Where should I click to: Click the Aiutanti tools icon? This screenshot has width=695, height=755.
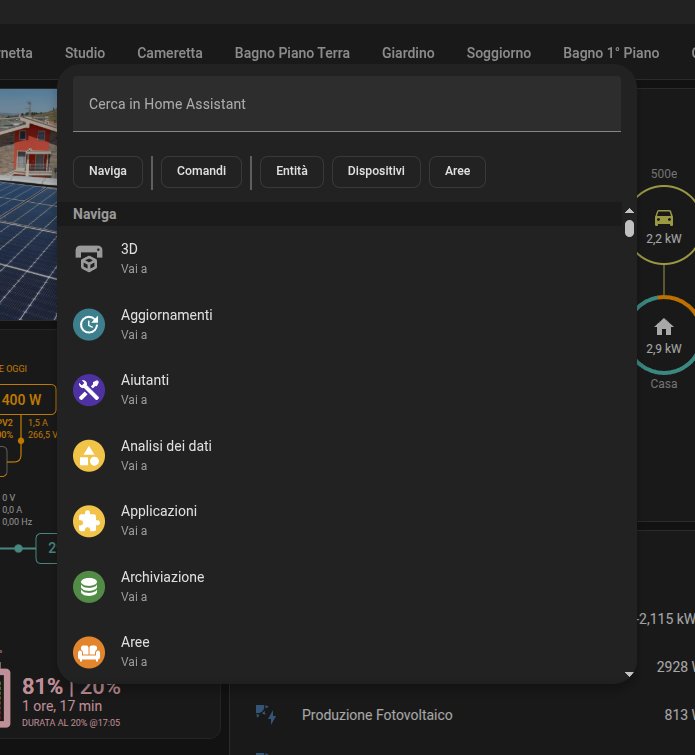pos(89,390)
